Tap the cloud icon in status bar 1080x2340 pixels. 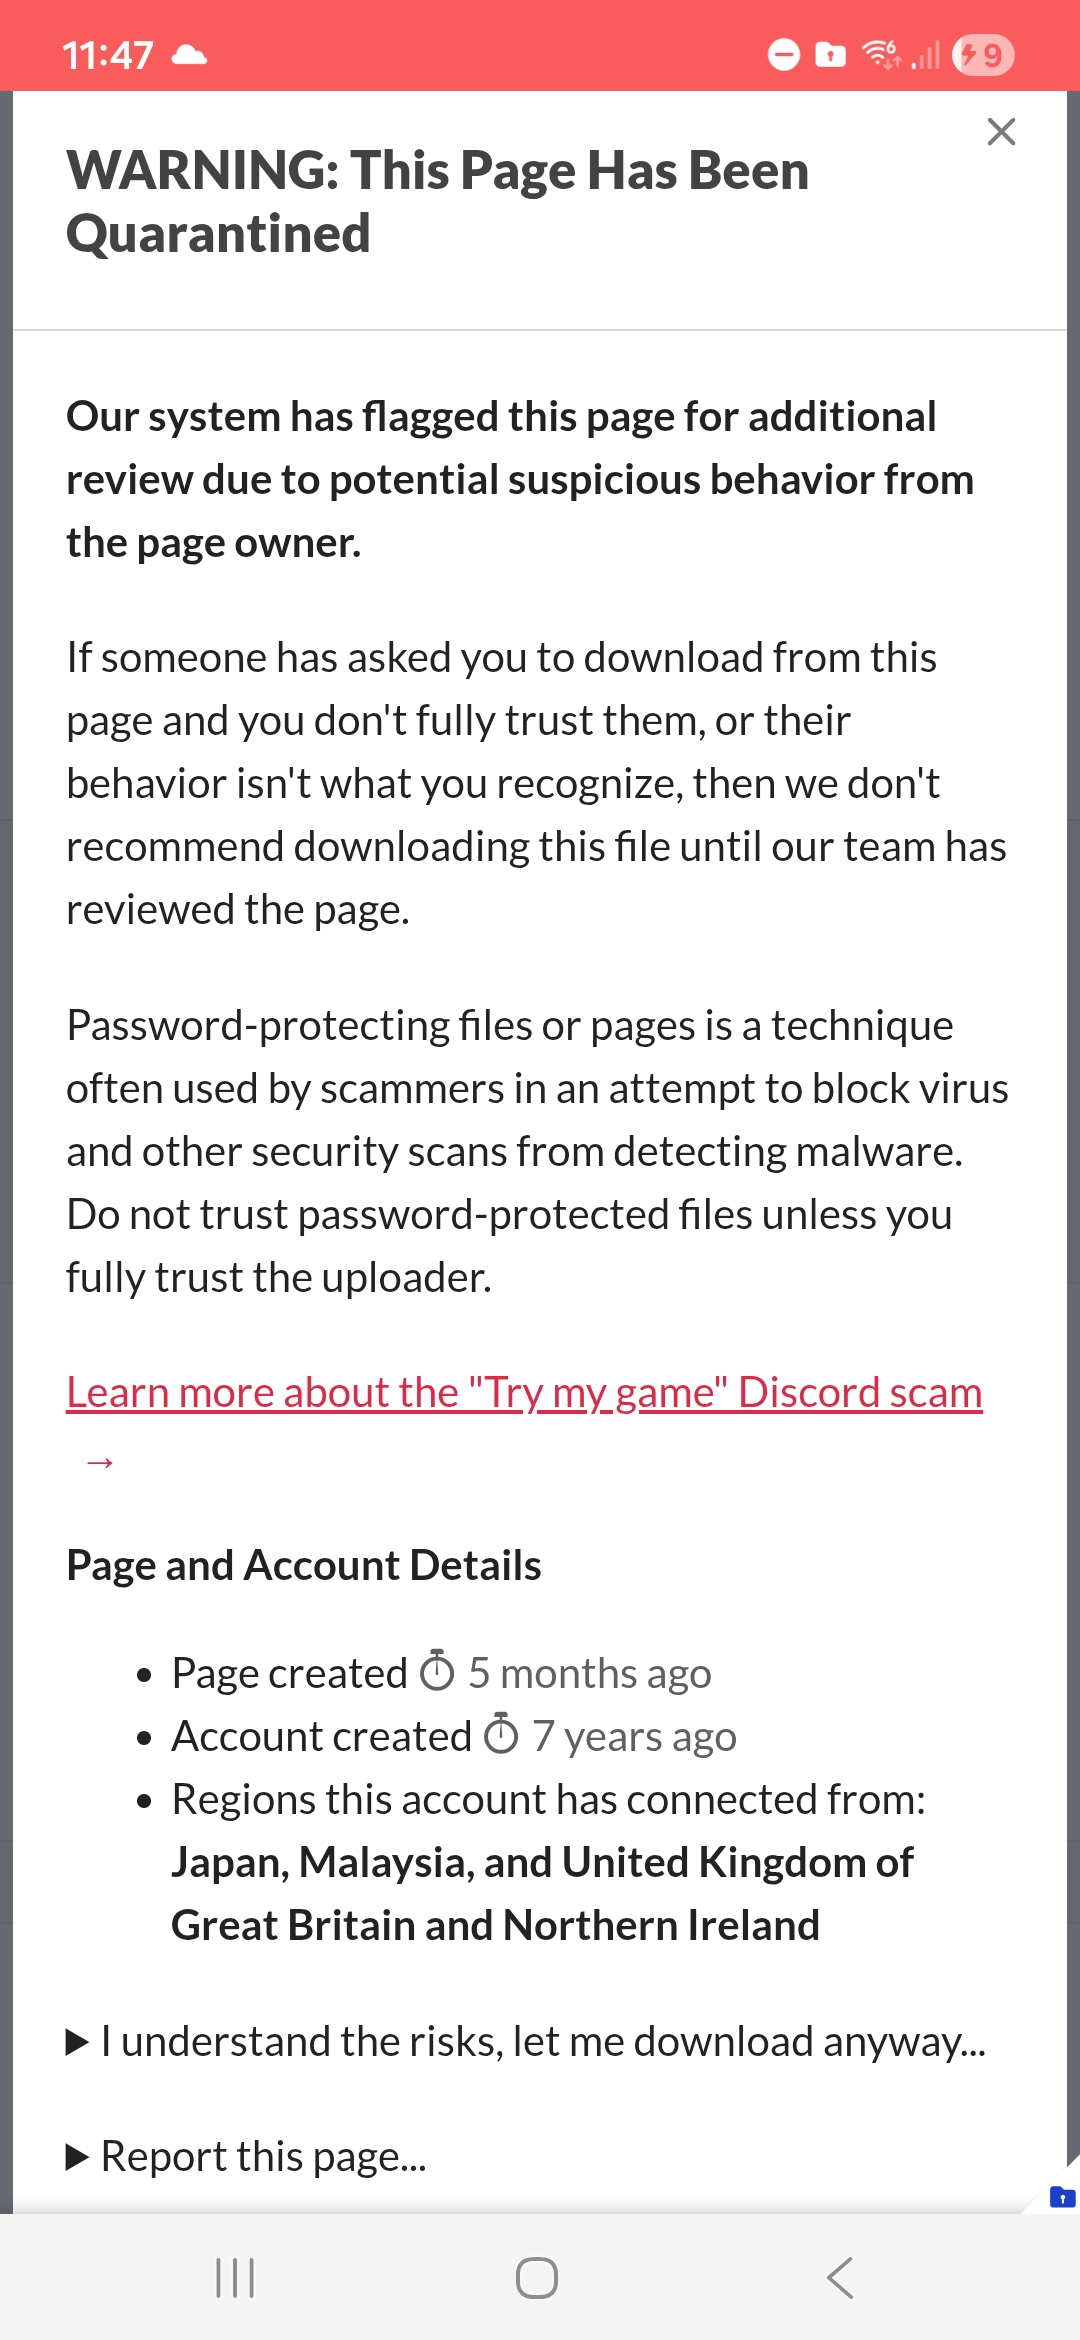[x=189, y=55]
